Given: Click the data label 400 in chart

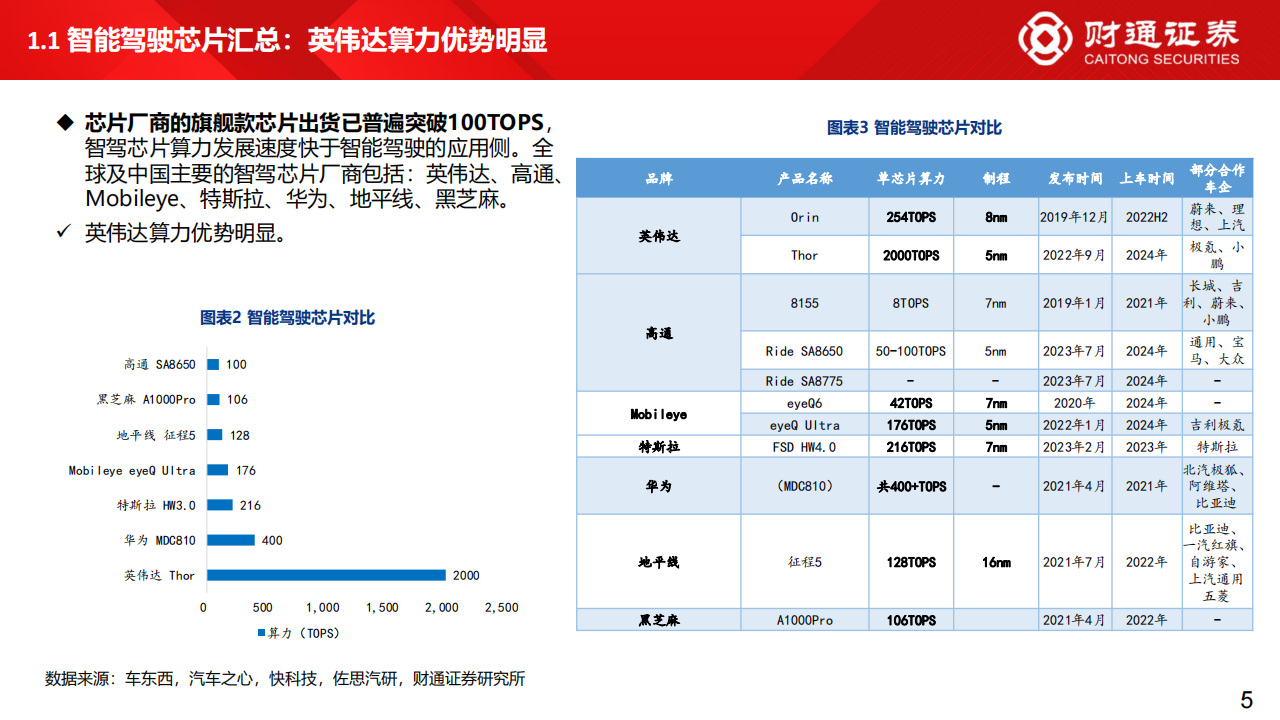Looking at the screenshot, I should 272,540.
